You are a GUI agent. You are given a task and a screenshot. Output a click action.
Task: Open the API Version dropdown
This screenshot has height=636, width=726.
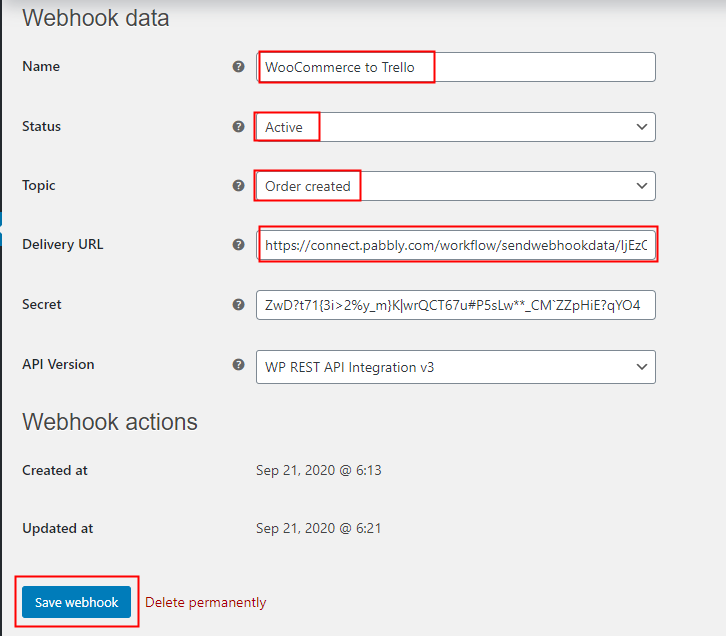(x=456, y=367)
